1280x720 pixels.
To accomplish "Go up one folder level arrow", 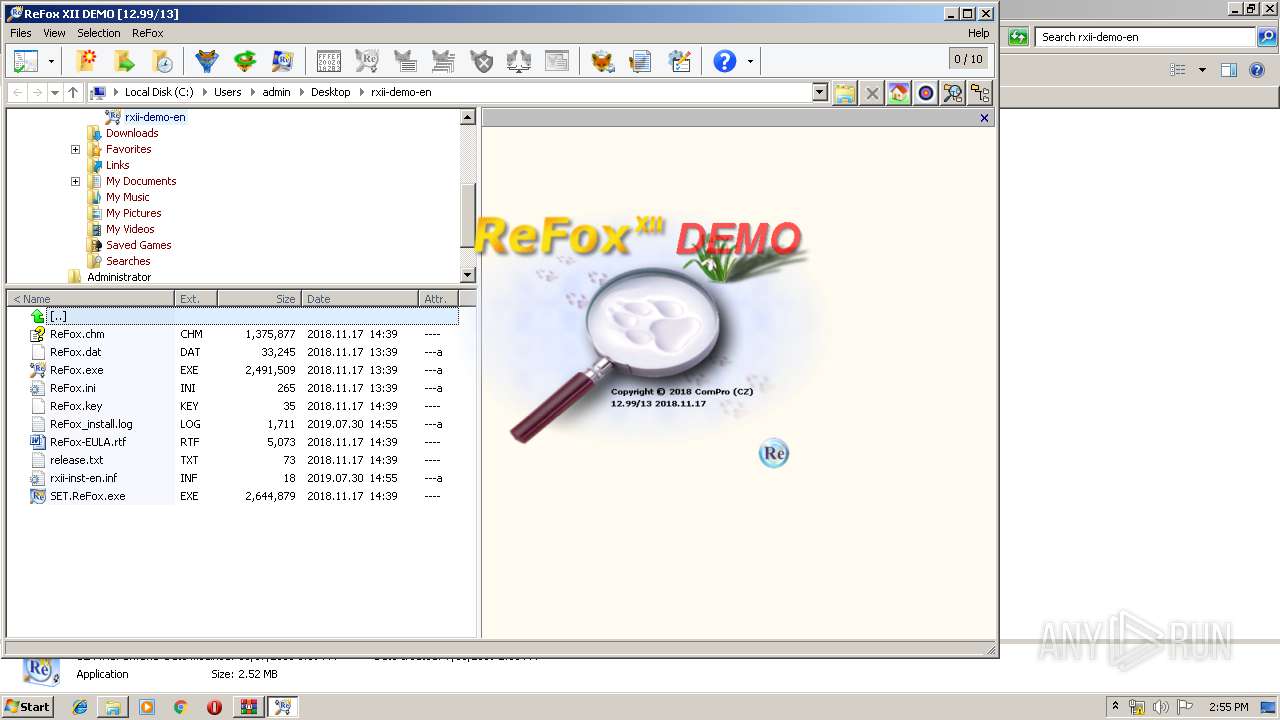I will click(x=73, y=92).
